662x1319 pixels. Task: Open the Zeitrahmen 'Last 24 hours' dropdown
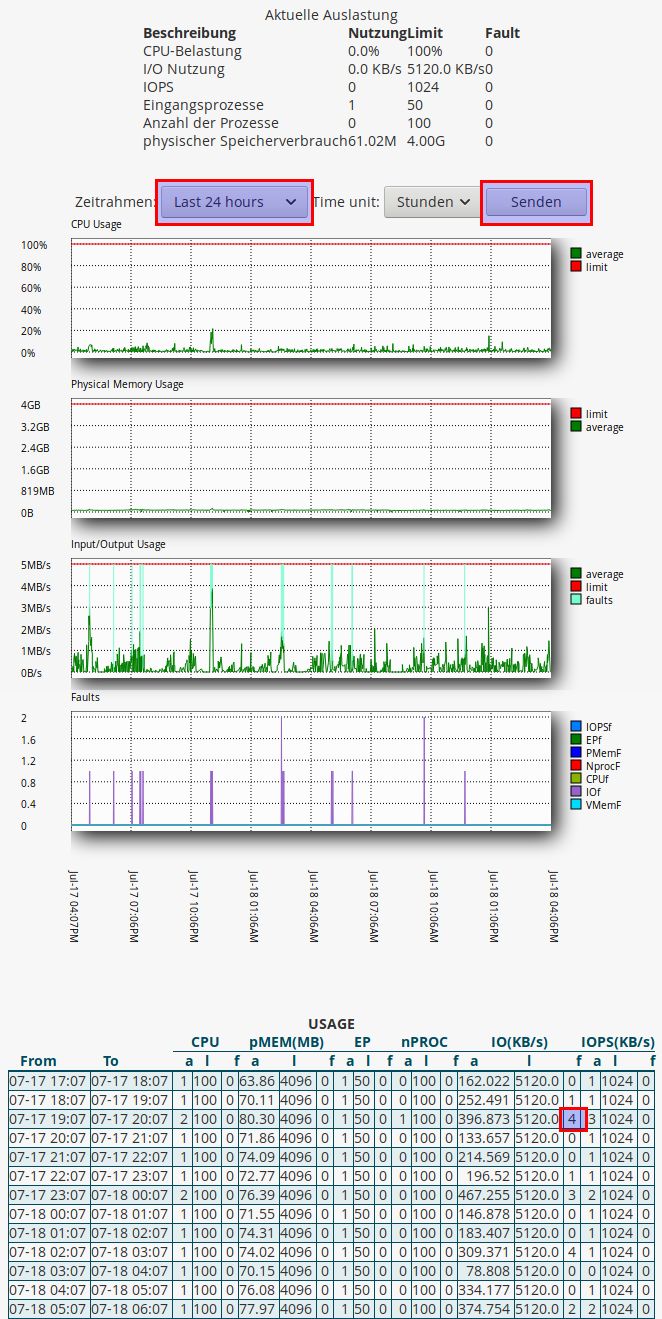pyautogui.click(x=235, y=202)
